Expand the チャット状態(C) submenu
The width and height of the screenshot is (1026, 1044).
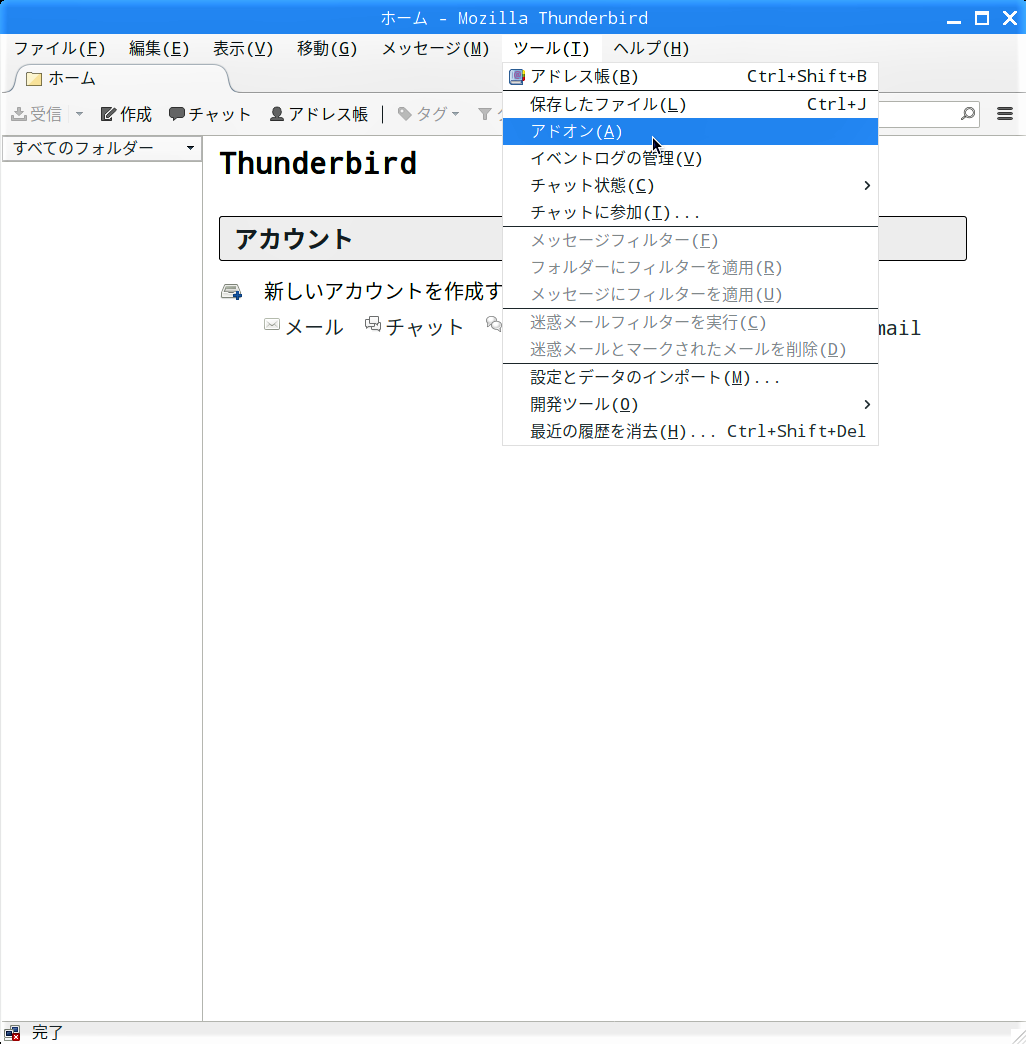point(690,186)
